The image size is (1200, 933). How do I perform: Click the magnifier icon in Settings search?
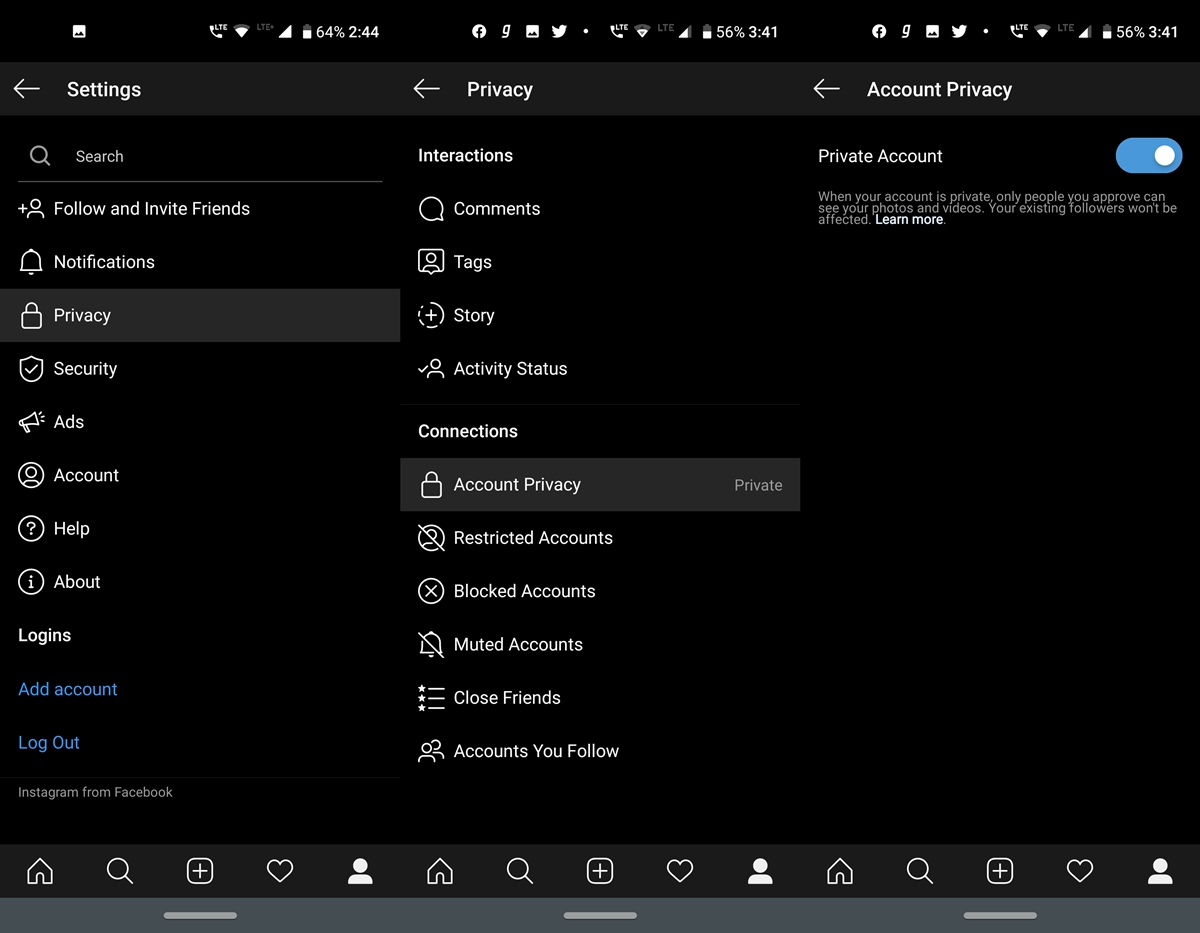[x=40, y=156]
